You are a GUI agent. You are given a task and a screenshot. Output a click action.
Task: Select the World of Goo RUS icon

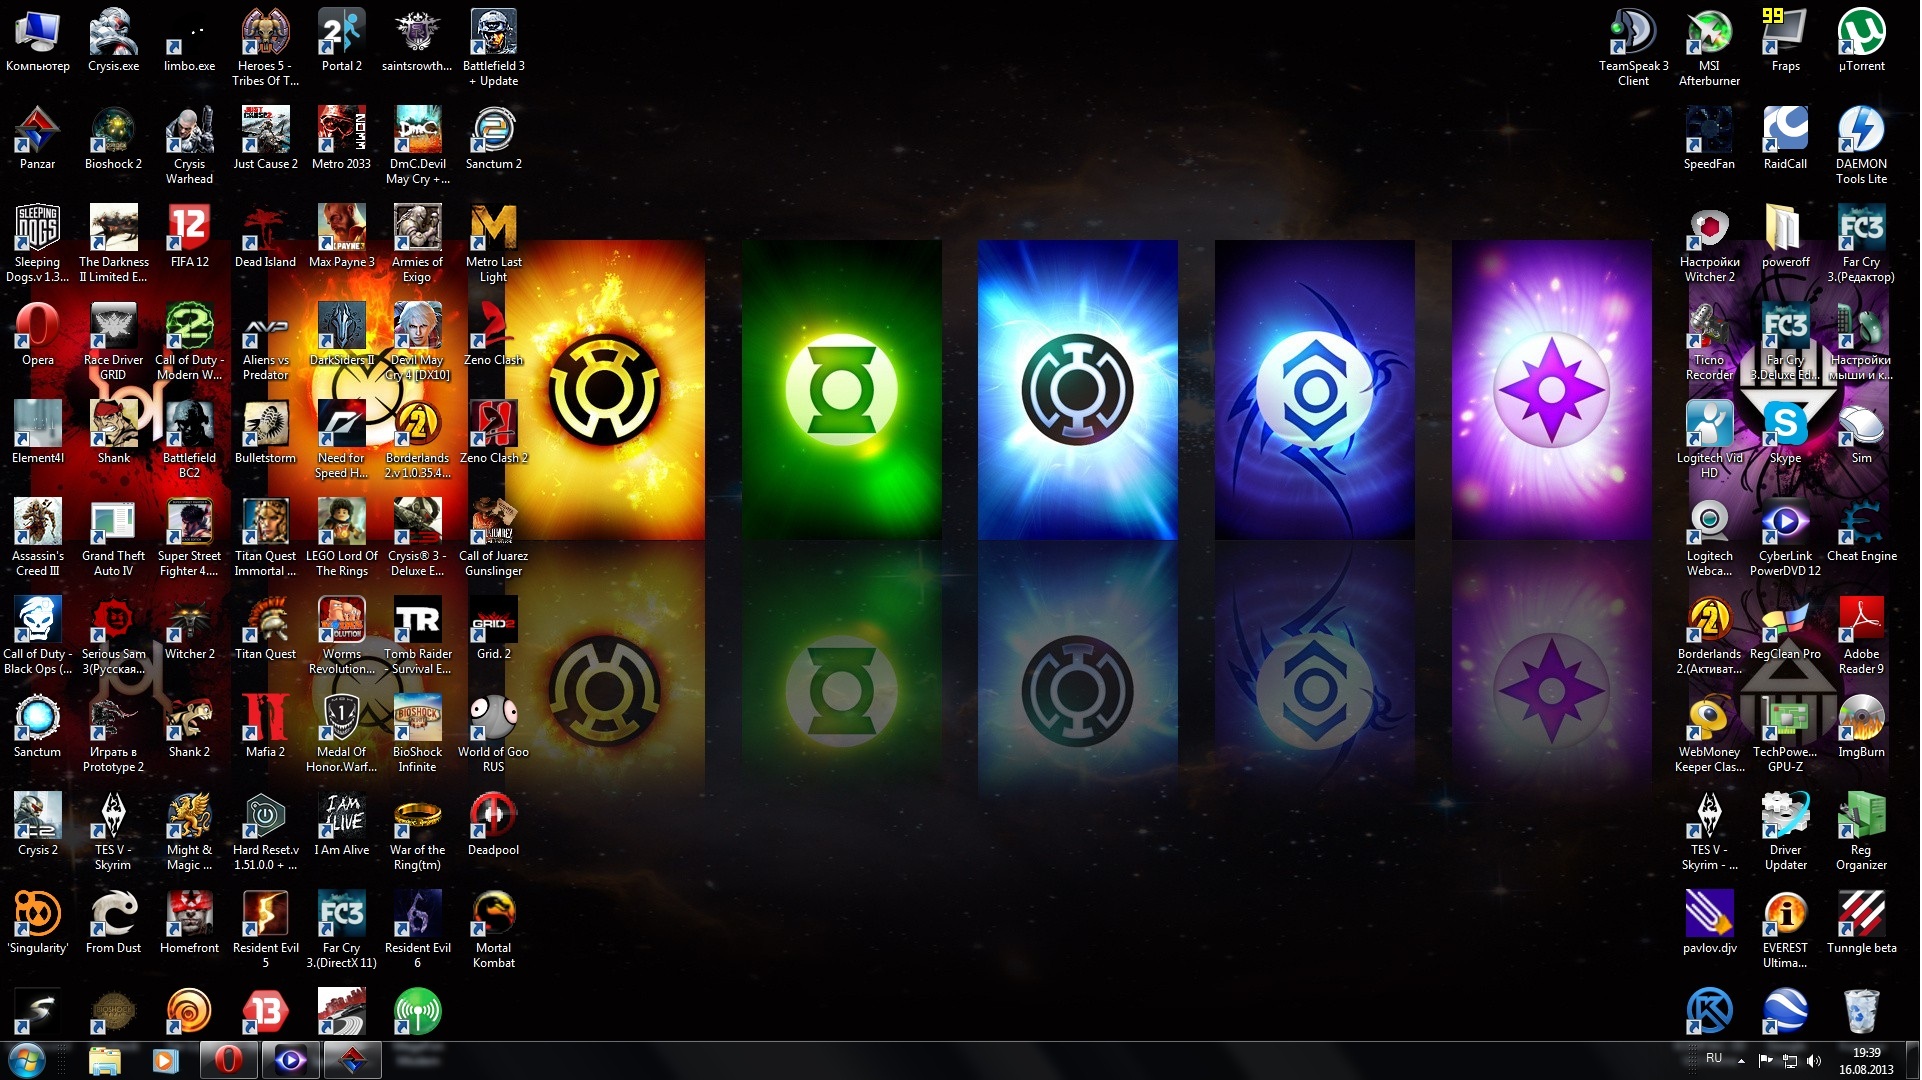(x=493, y=734)
